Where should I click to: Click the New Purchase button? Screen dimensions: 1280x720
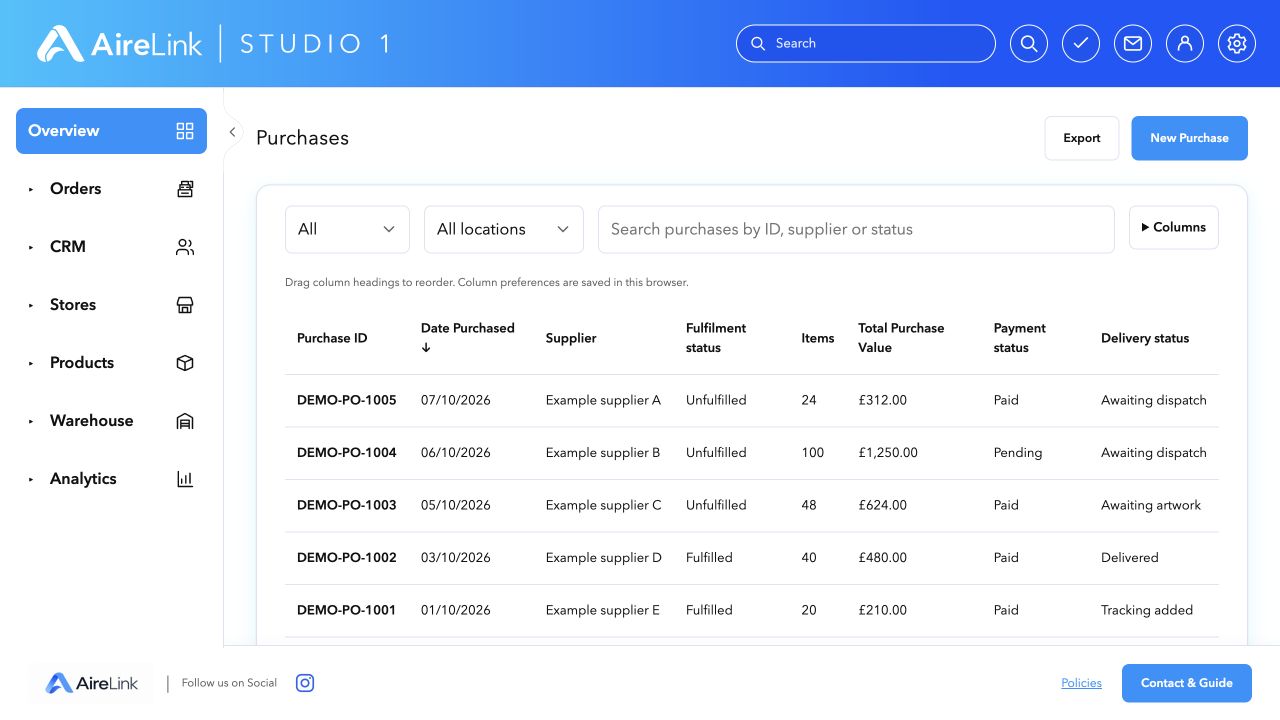click(1189, 138)
